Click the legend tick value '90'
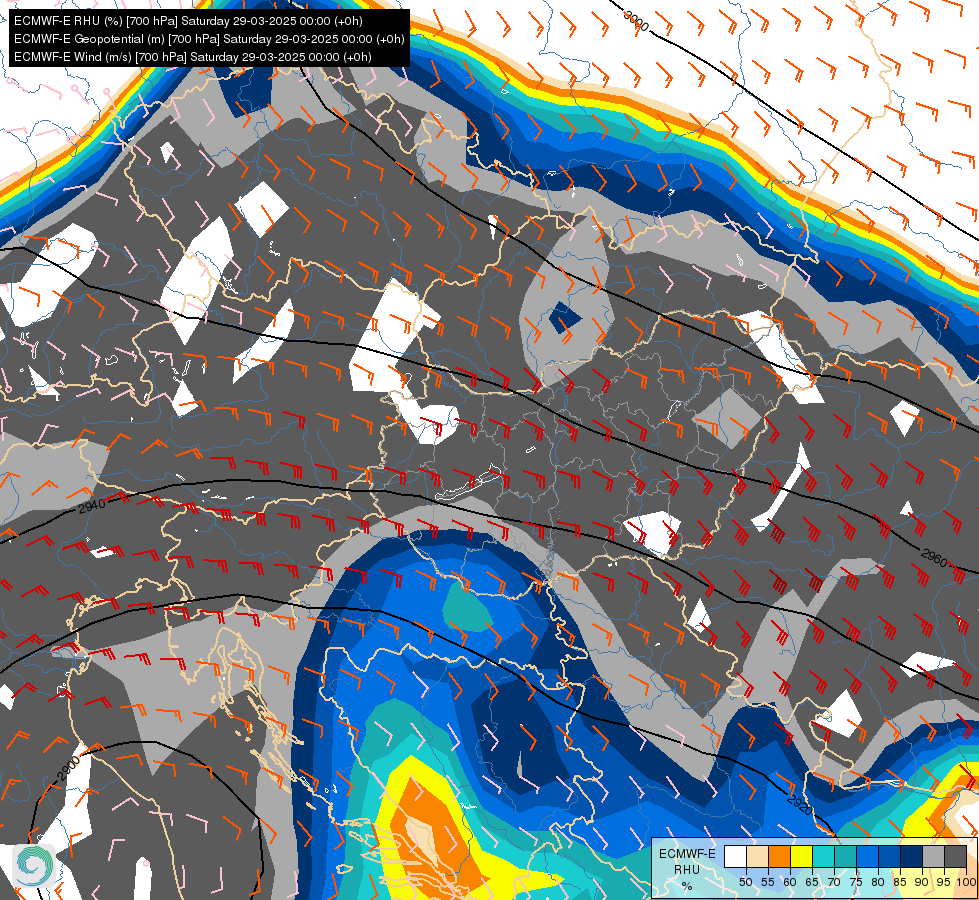 [x=922, y=882]
